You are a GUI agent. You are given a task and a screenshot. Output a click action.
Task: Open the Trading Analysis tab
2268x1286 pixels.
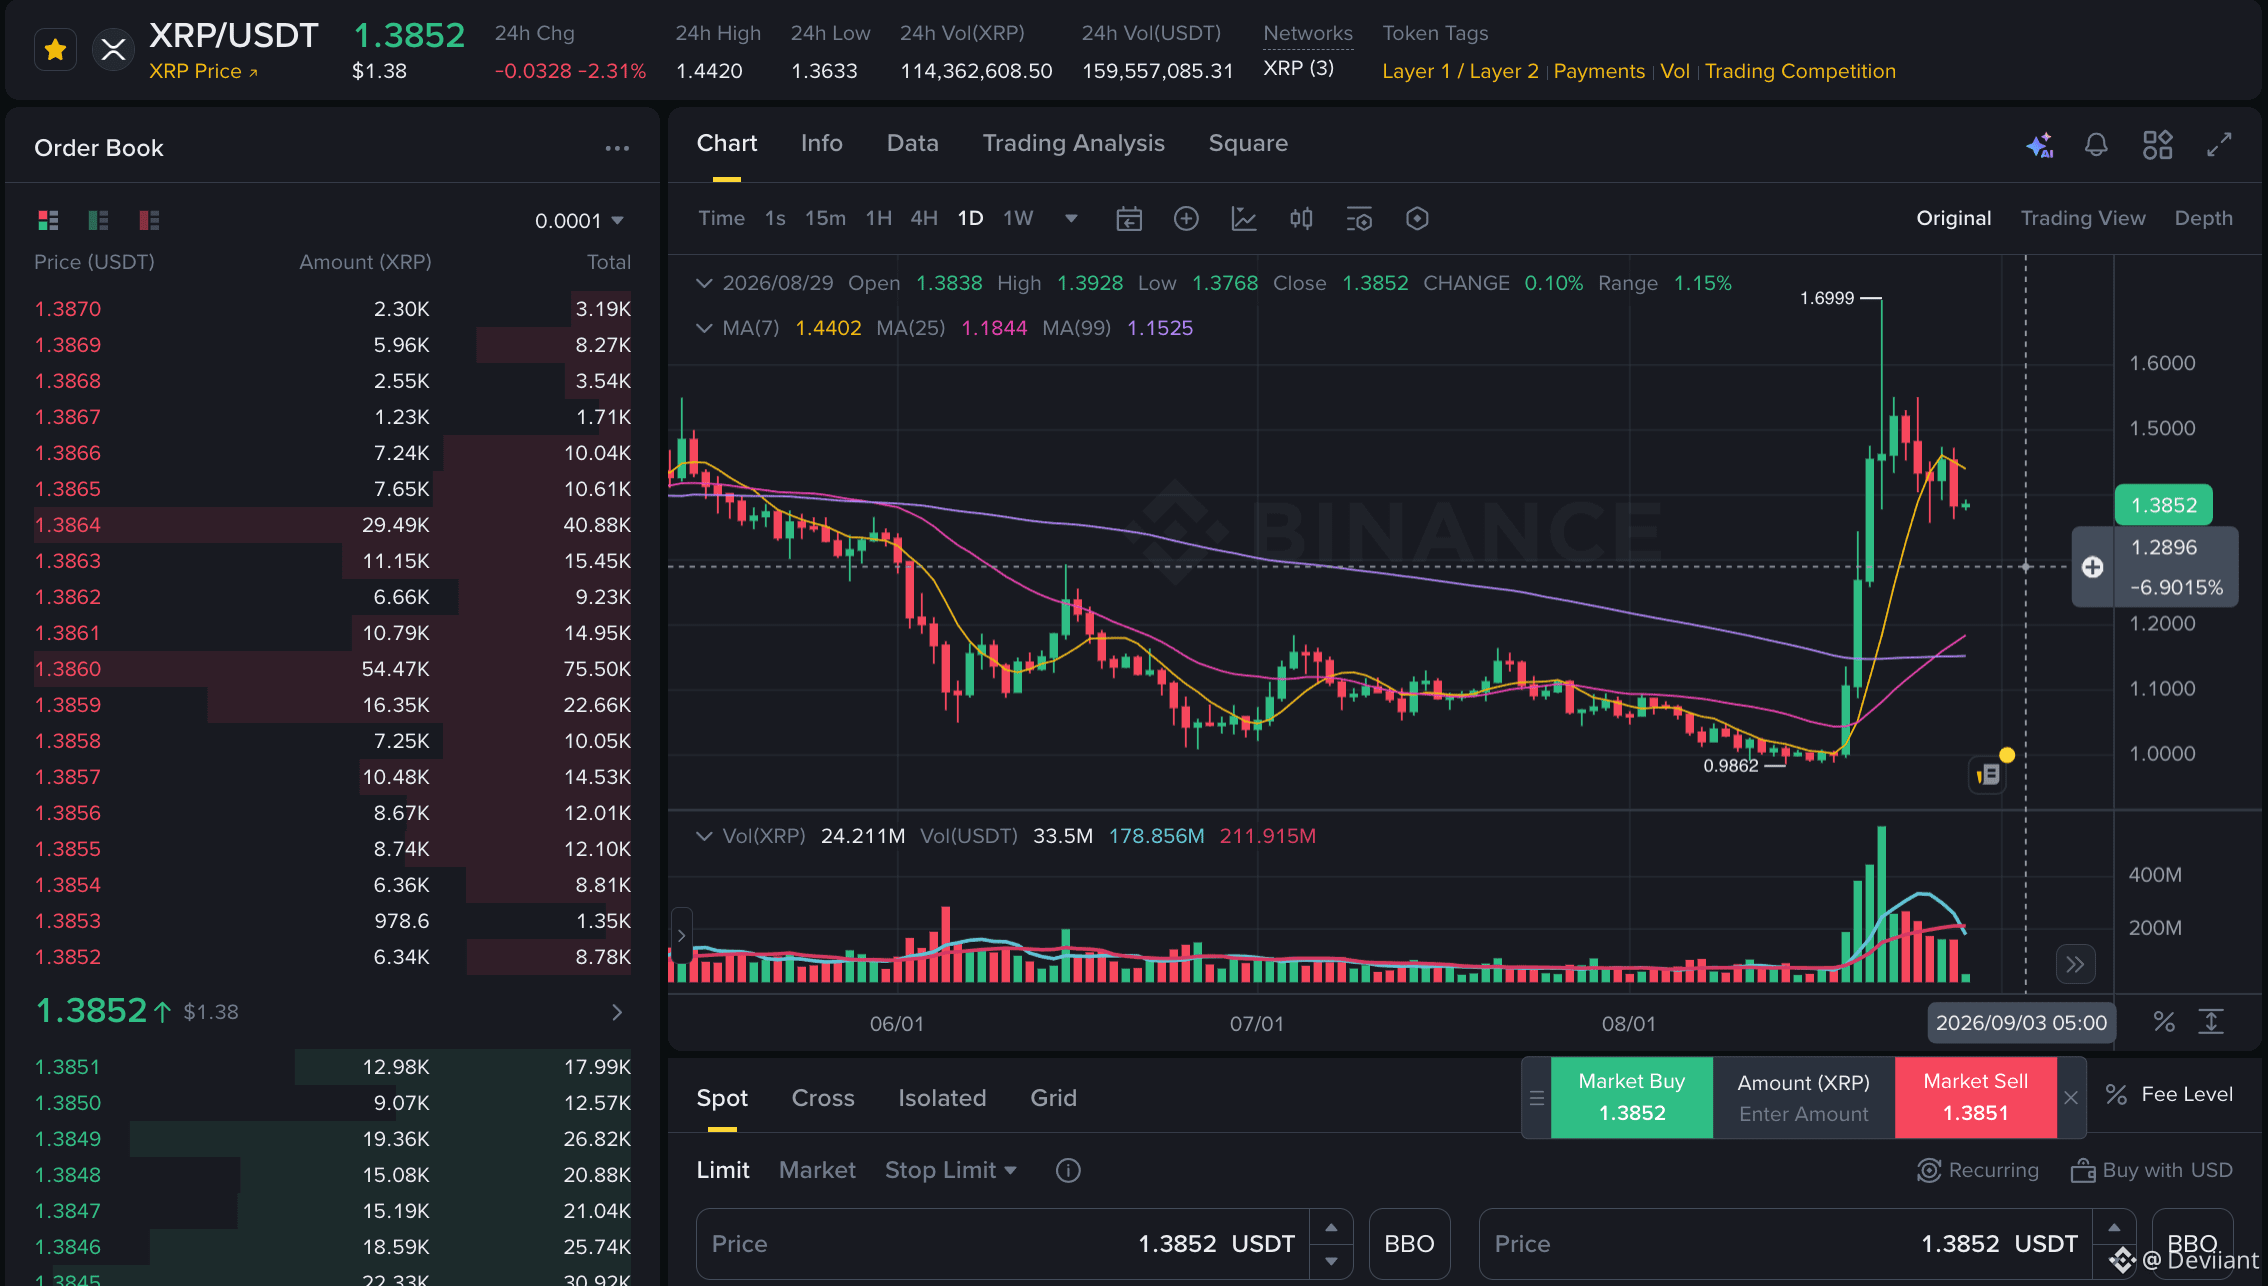pos(1073,143)
